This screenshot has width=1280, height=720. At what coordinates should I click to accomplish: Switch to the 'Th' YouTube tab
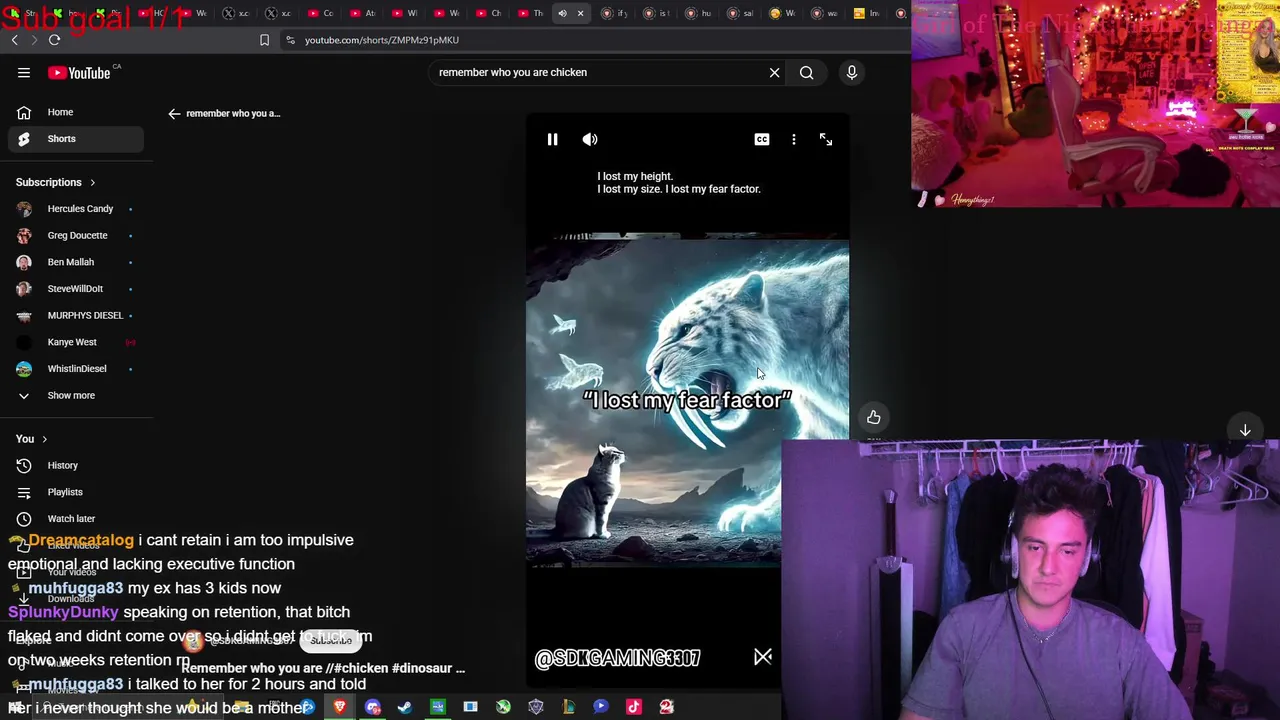pyautogui.click(x=532, y=13)
